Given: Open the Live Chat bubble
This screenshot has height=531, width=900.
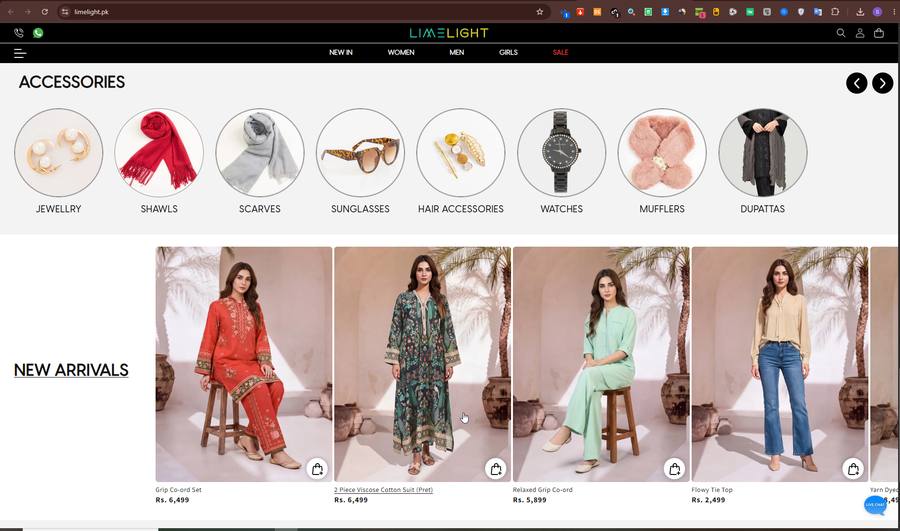Looking at the screenshot, I should 875,505.
